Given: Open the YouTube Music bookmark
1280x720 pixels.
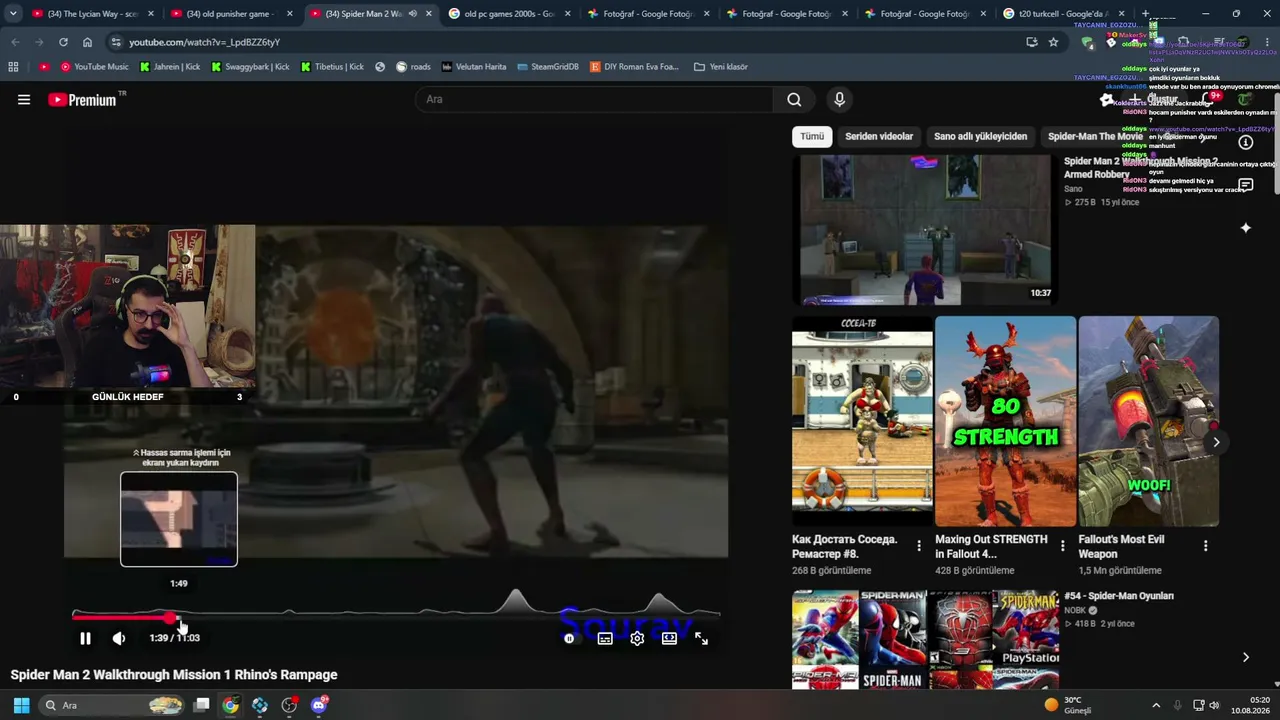Looking at the screenshot, I should (x=94, y=67).
